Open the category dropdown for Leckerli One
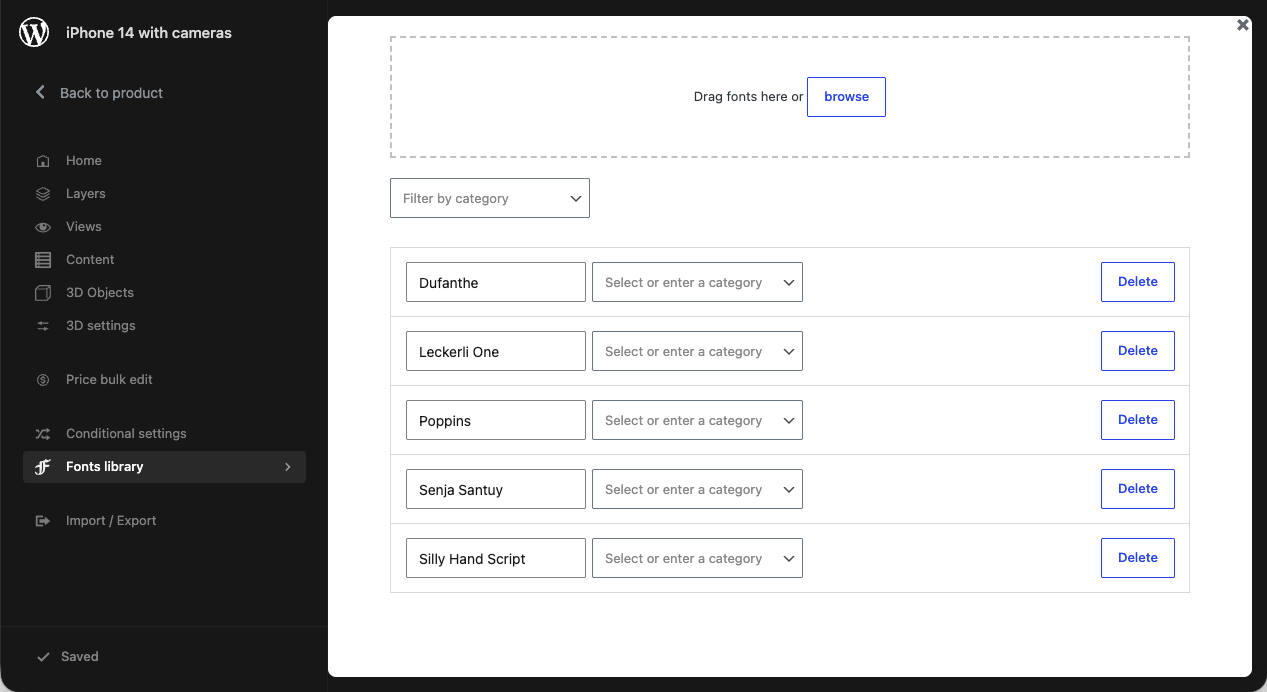Viewport: 1267px width, 692px height. (x=697, y=352)
